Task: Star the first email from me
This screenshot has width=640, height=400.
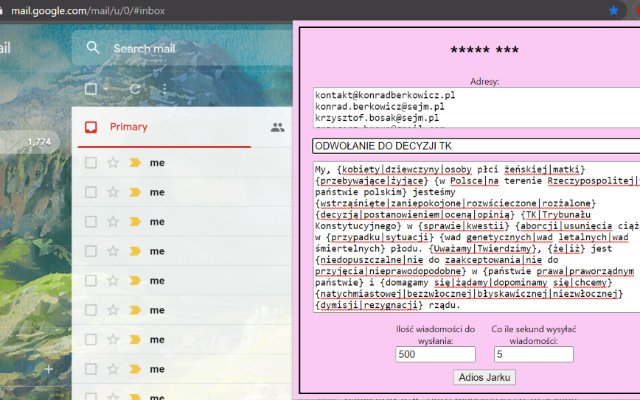Action: tap(113, 163)
